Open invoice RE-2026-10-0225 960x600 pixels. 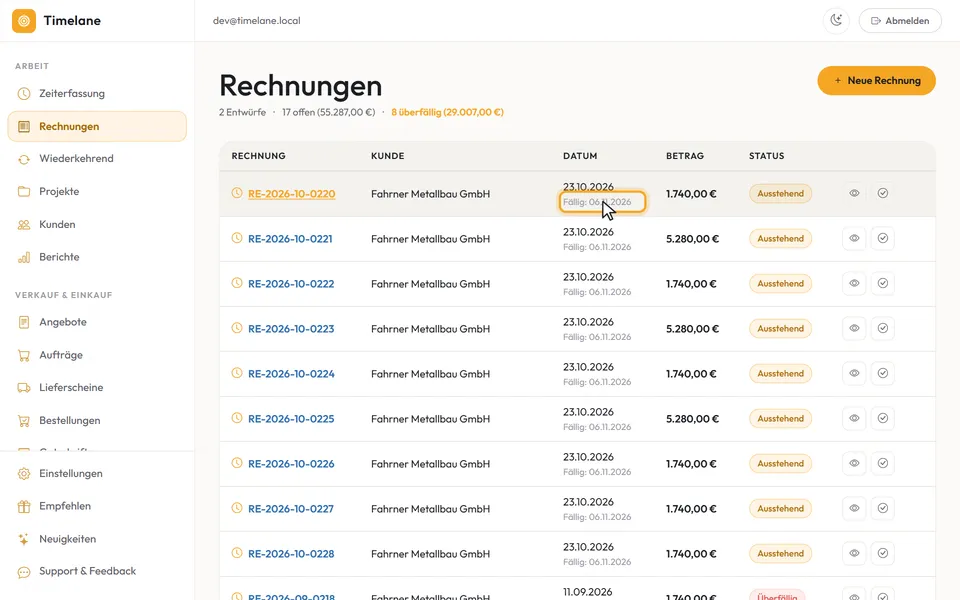click(x=291, y=419)
